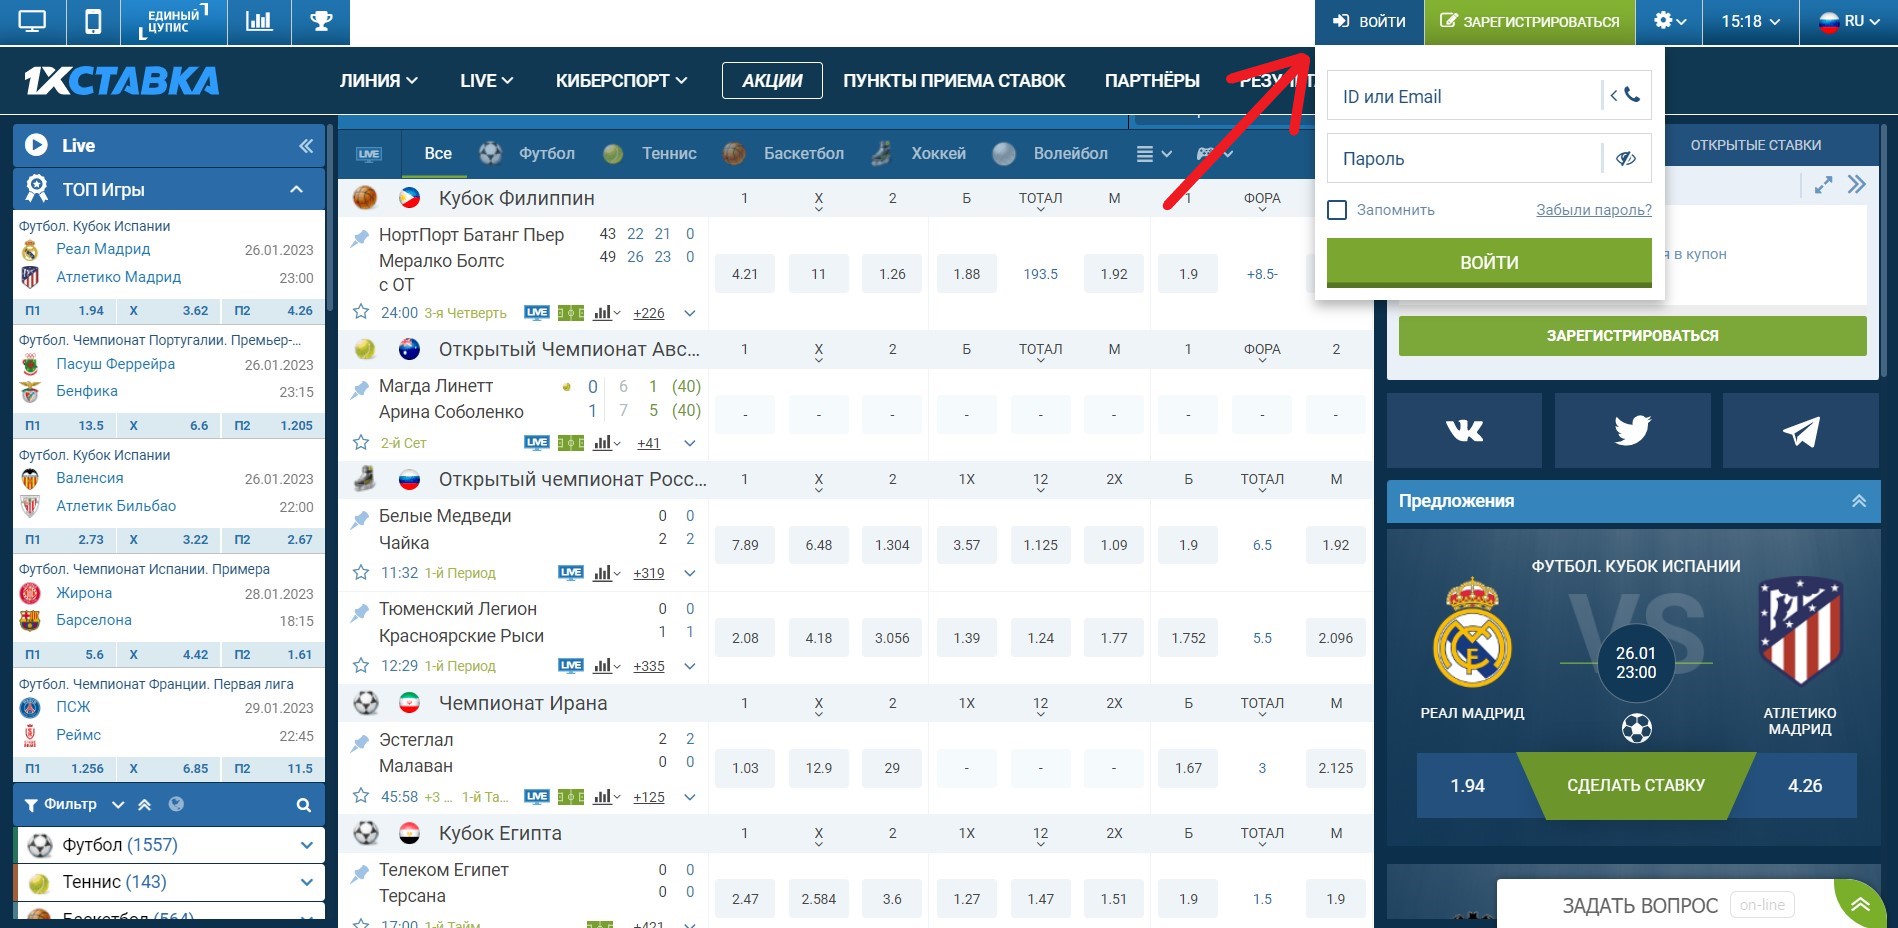Open the Telegram social link
Image resolution: width=1898 pixels, height=928 pixels.
(1801, 431)
